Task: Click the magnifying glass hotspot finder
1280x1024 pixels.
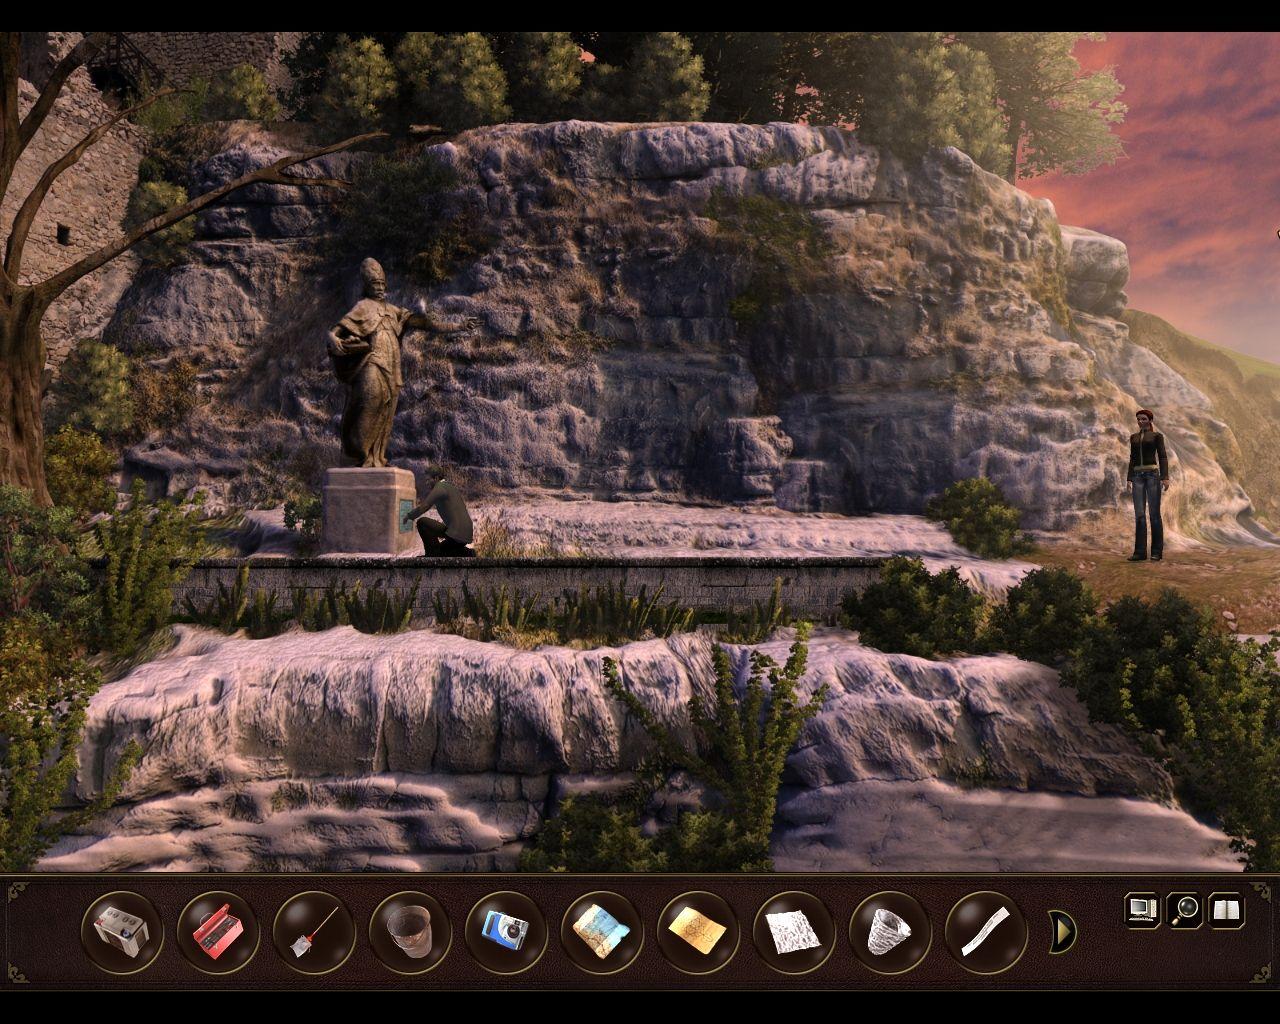Action: click(1185, 910)
